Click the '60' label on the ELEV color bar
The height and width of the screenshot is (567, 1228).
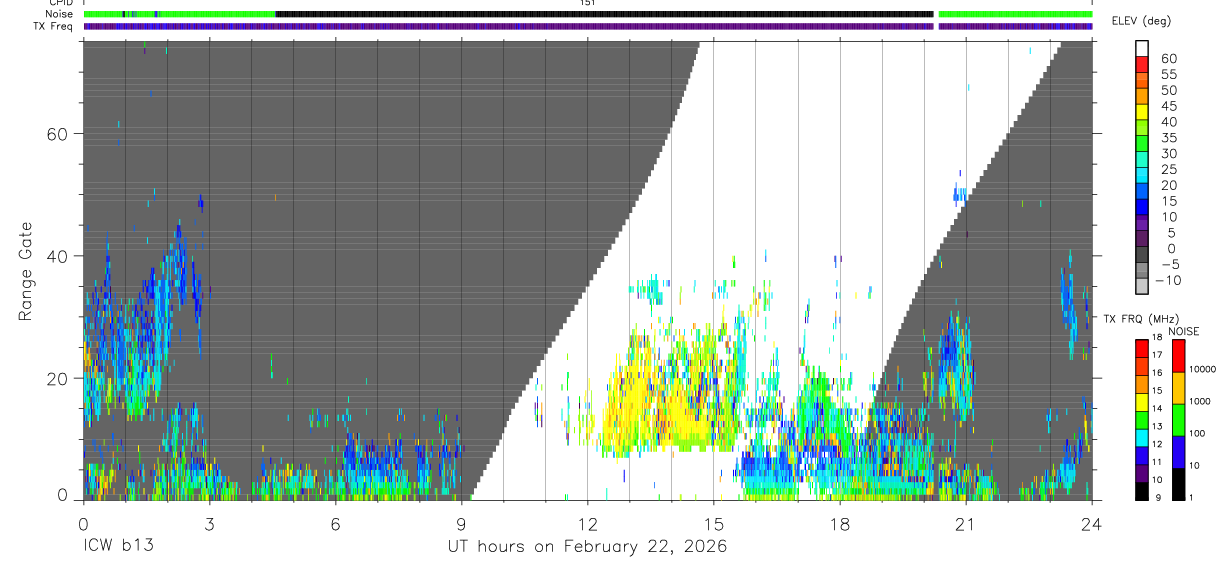tap(1168, 58)
